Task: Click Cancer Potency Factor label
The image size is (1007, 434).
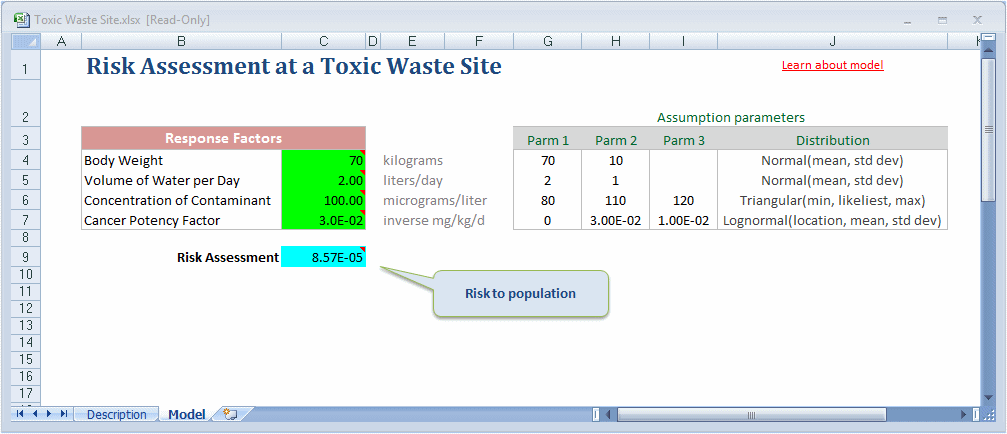Action: click(x=182, y=220)
